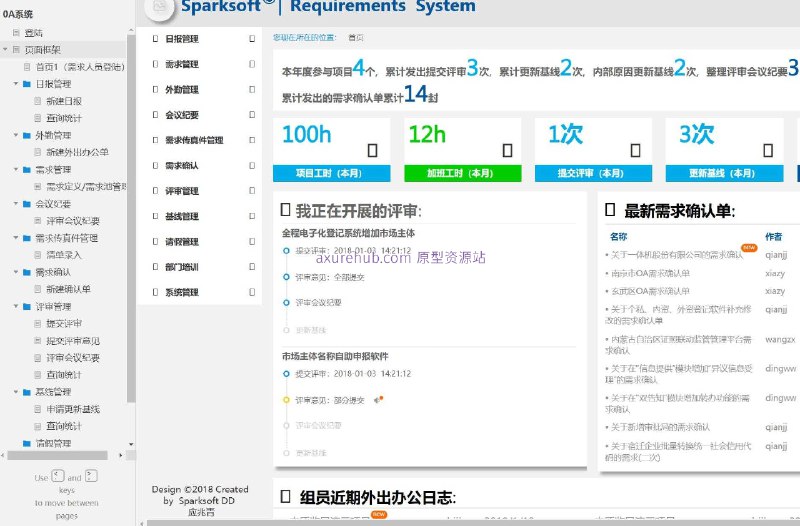Click the notification icon after 评审意见: 部分提交

[378, 399]
